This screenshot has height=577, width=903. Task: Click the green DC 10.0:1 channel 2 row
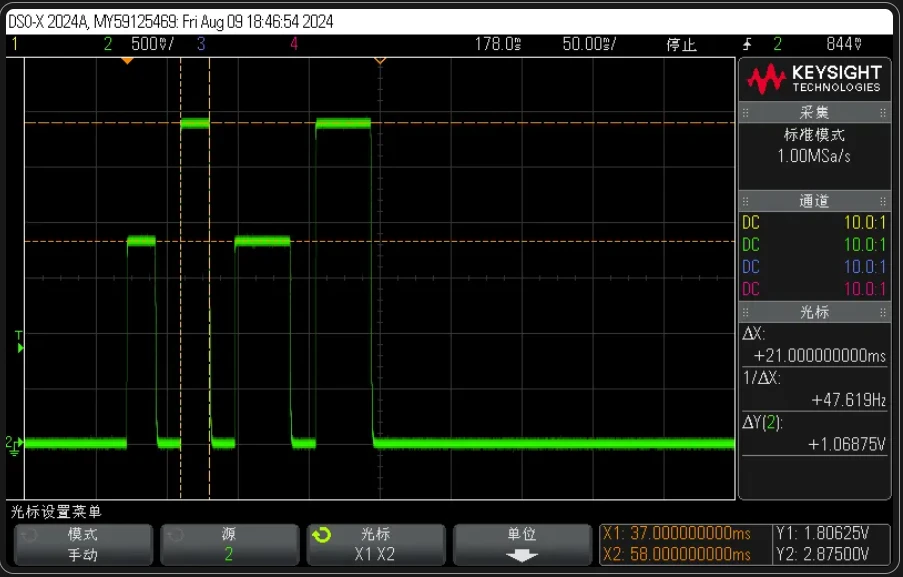[x=814, y=245]
